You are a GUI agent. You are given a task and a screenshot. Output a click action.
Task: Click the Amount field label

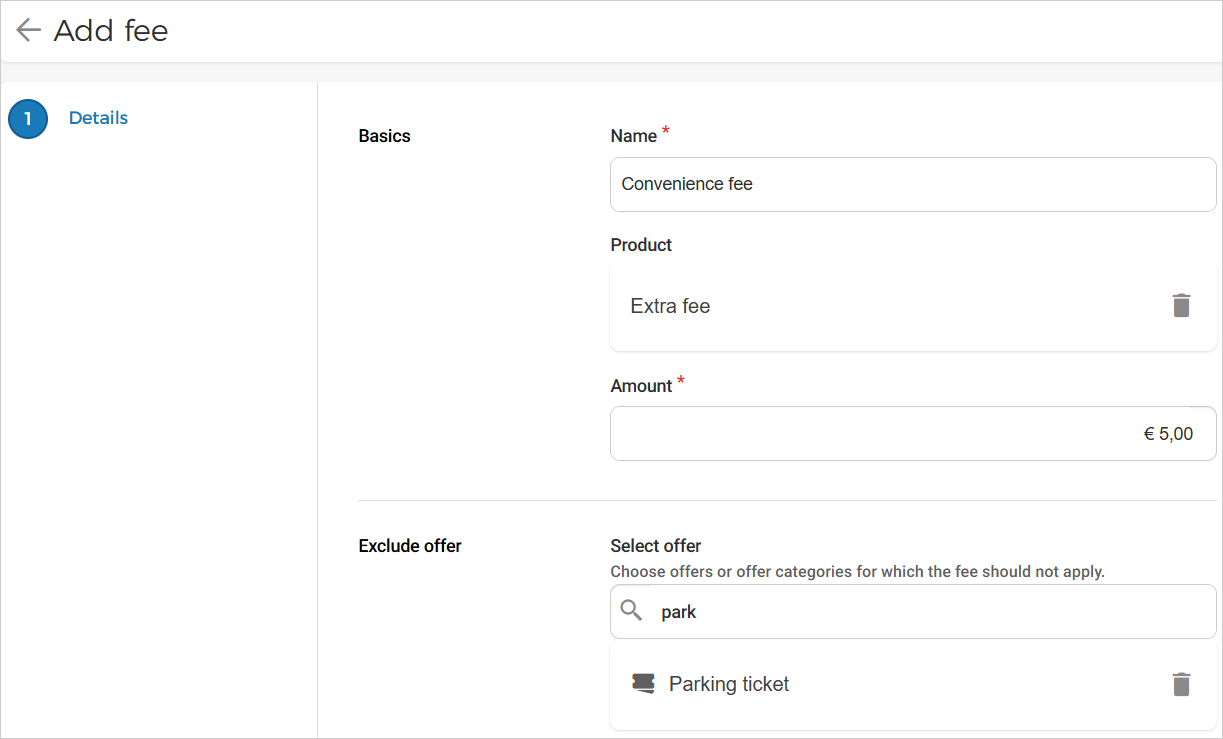(641, 386)
